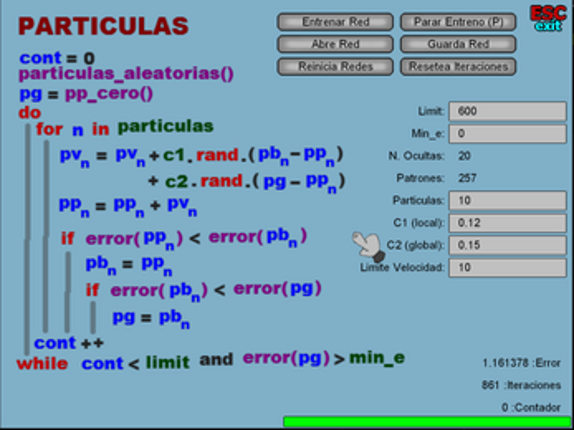Screen dimensions: 574x430
Task: Click the Patrones value 257
Action: (467, 178)
